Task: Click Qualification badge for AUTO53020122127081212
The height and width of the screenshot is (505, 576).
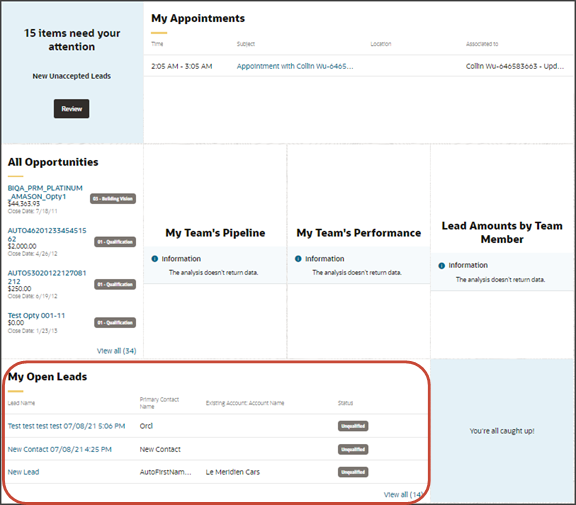Action: point(115,284)
